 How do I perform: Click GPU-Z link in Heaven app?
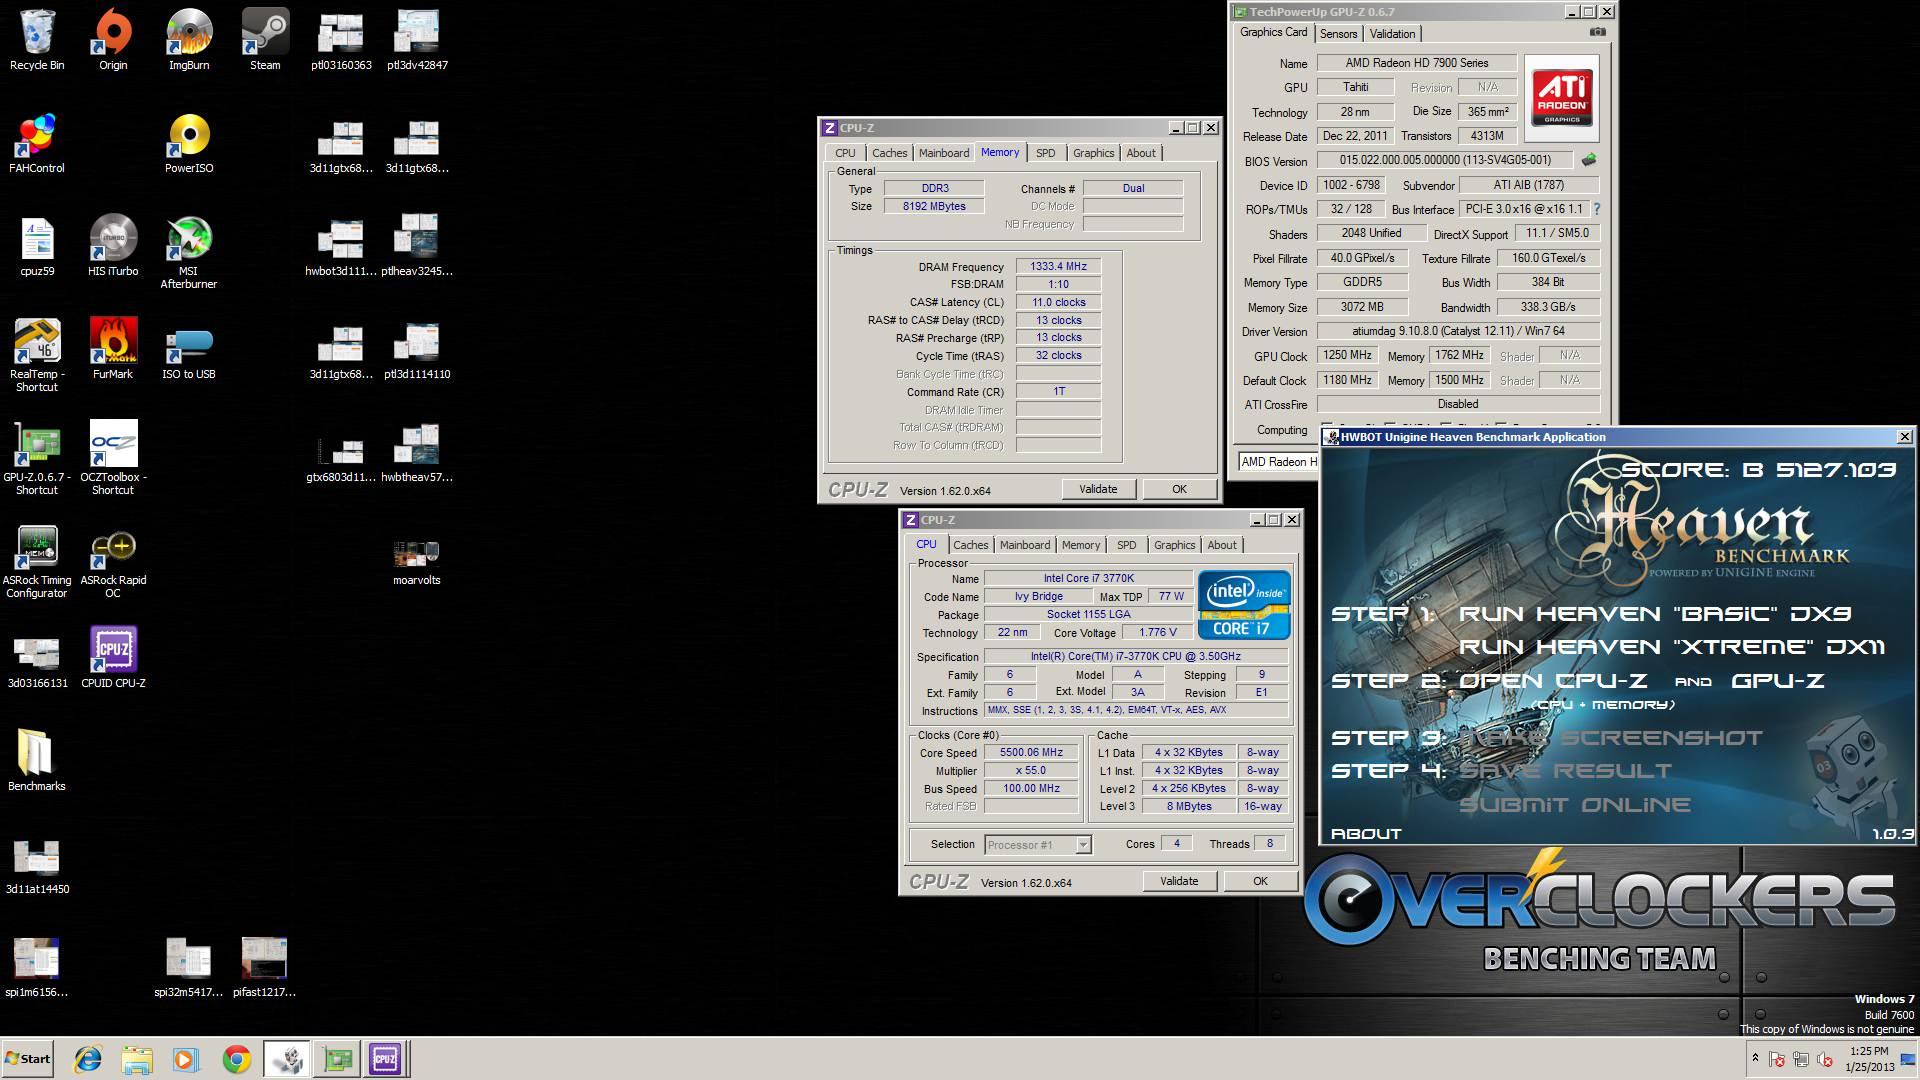click(x=1779, y=681)
